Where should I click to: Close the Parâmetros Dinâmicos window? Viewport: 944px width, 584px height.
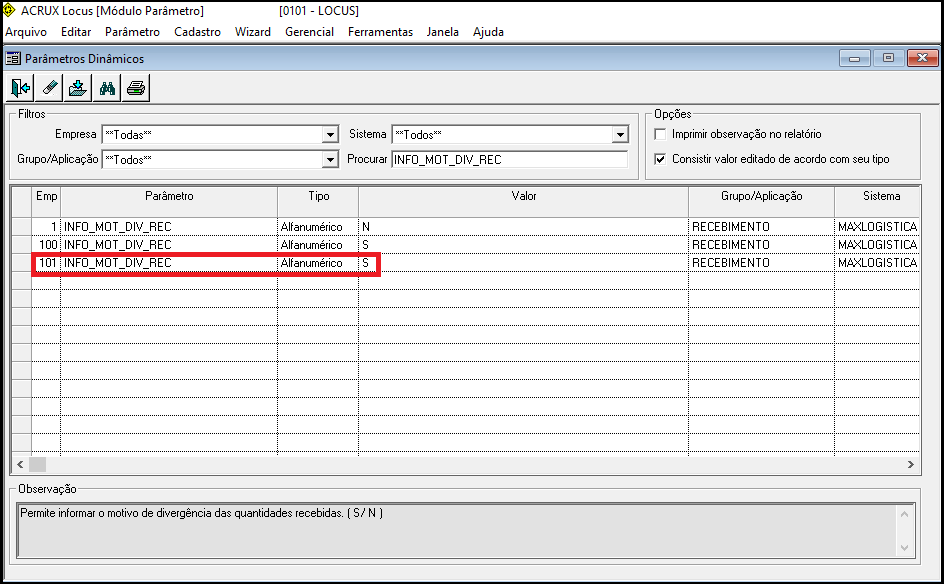pos(923,58)
